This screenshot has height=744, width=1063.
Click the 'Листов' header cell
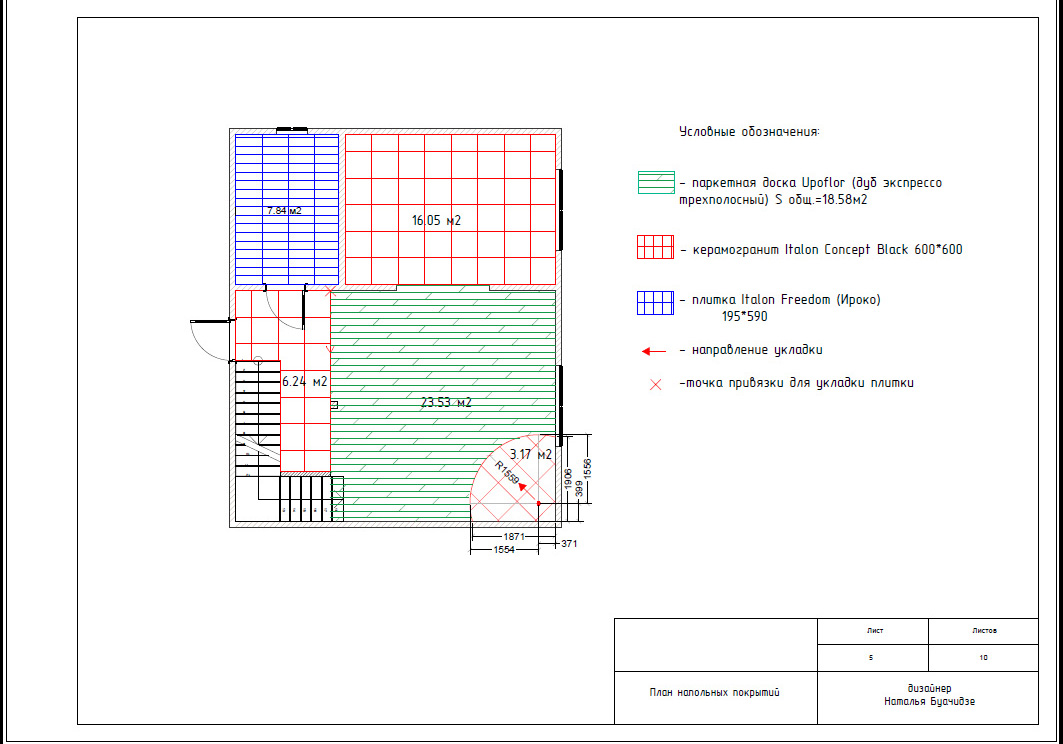pos(983,631)
